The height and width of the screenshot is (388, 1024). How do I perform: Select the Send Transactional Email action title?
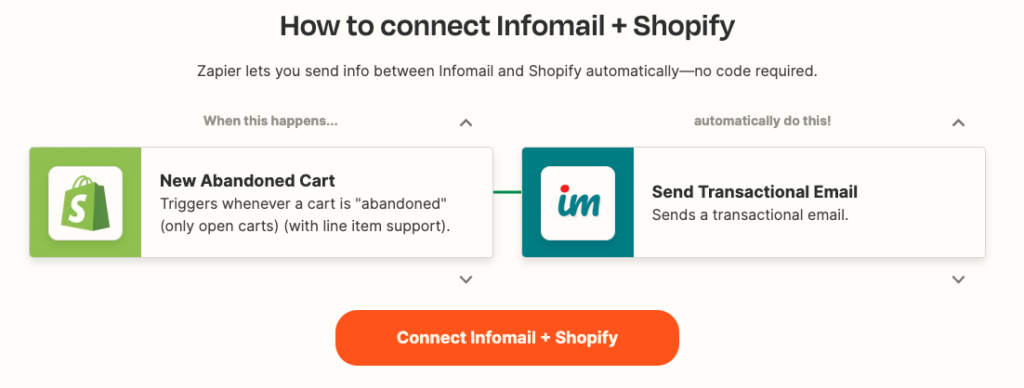coord(754,192)
